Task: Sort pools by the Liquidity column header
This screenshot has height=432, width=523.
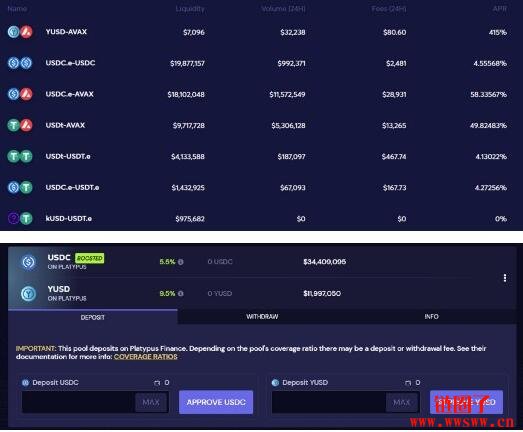Action: point(190,9)
